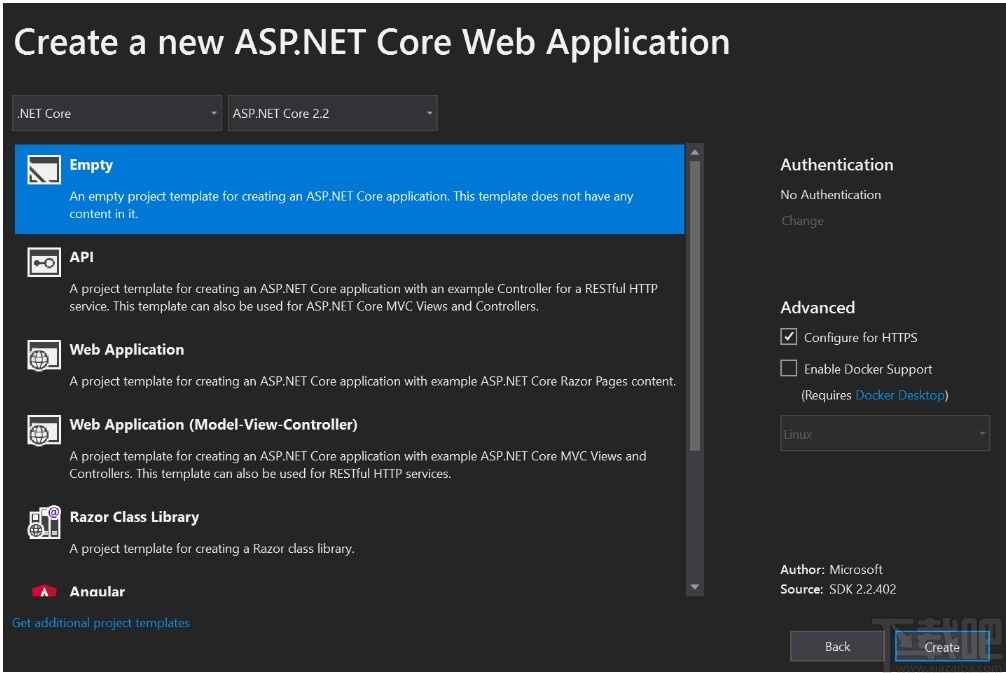Click the Razor Class Library icon
The image size is (1006, 673).
[x=43, y=521]
